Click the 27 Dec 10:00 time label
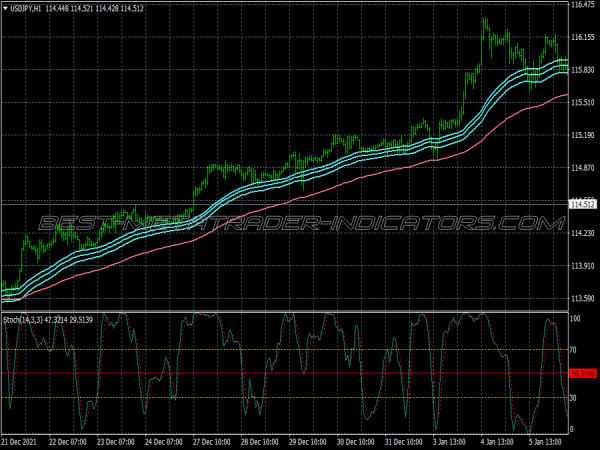Image resolution: width=600 pixels, height=450 pixels. pyautogui.click(x=212, y=442)
